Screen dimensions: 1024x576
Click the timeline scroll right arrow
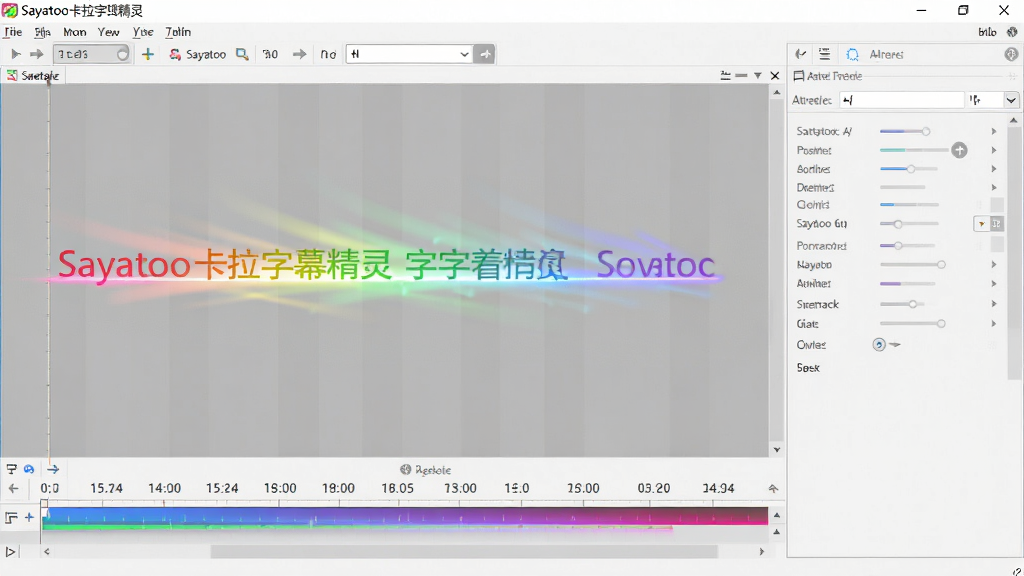coord(761,552)
